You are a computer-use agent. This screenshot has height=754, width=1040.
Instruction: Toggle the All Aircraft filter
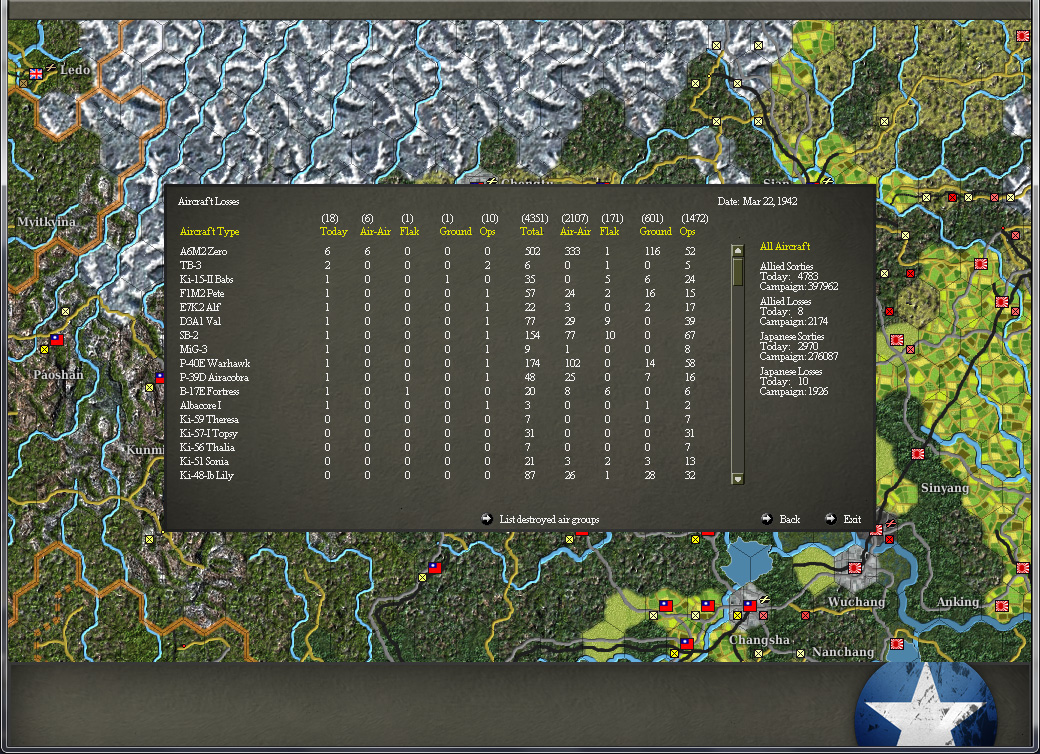click(x=785, y=246)
